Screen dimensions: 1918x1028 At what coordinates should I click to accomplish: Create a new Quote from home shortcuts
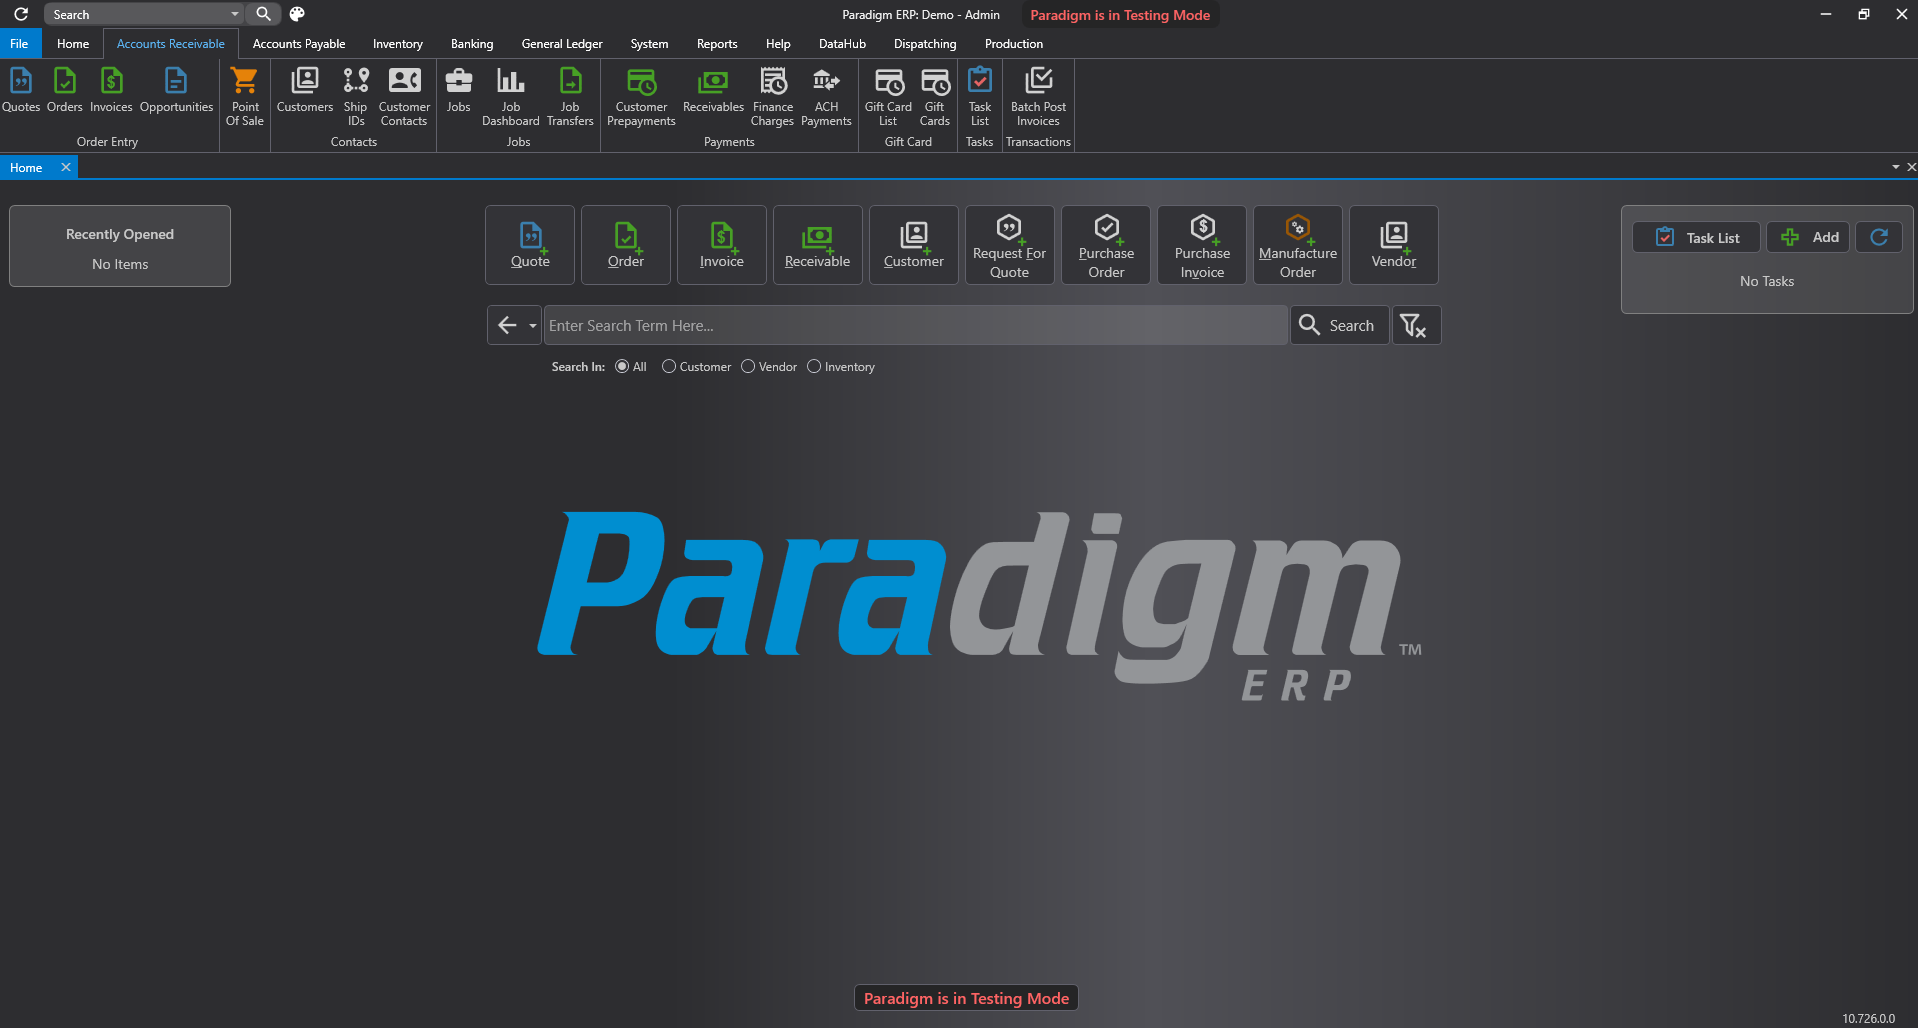click(x=530, y=245)
